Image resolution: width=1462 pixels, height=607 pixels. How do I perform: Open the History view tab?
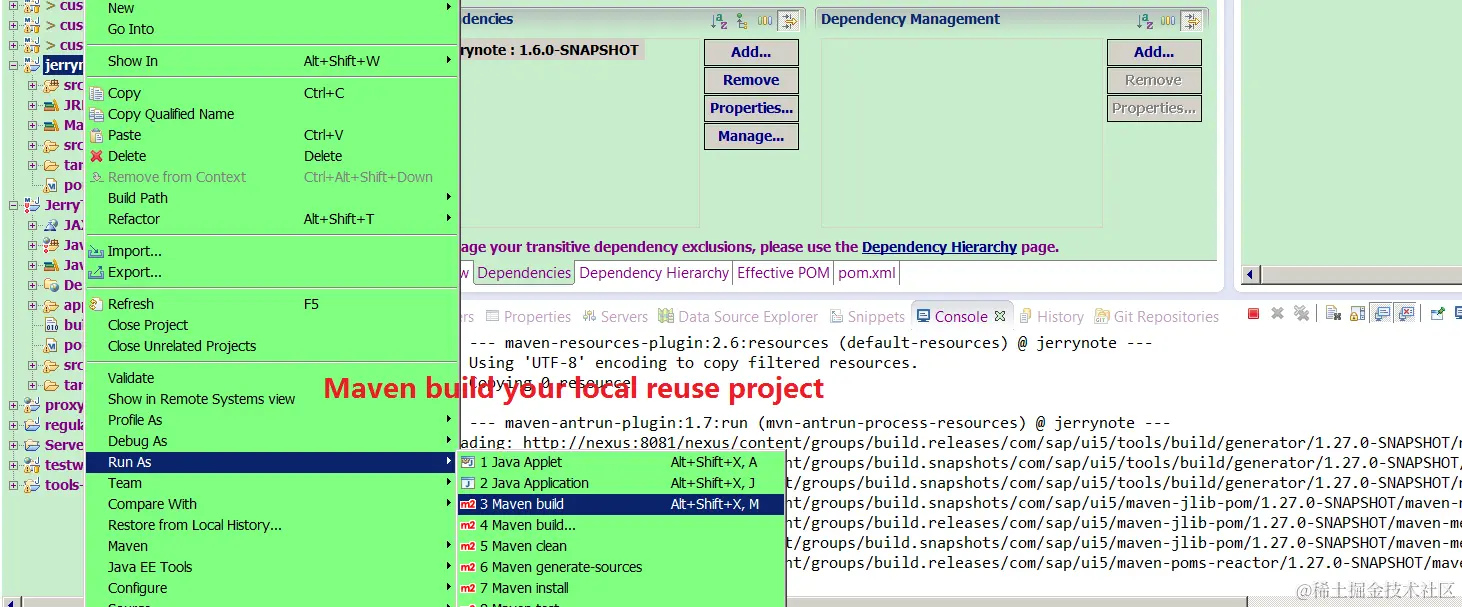click(1051, 316)
